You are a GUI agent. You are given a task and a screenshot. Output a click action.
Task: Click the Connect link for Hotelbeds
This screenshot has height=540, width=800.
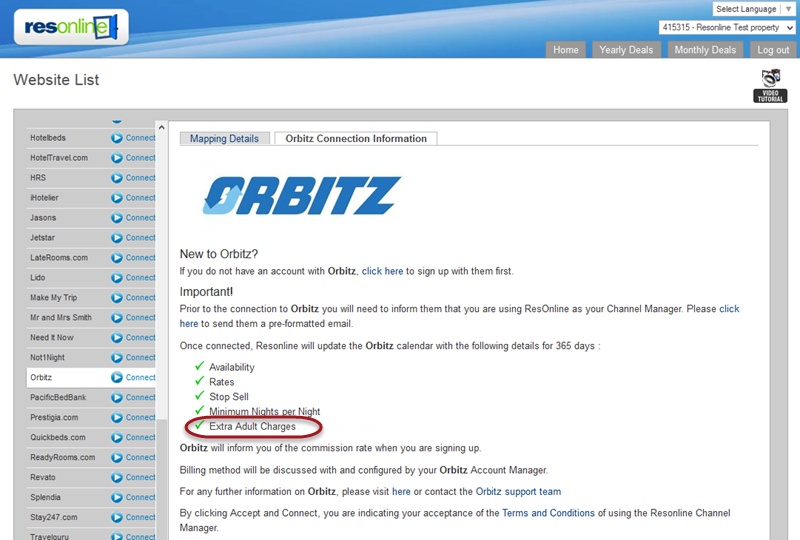140,138
